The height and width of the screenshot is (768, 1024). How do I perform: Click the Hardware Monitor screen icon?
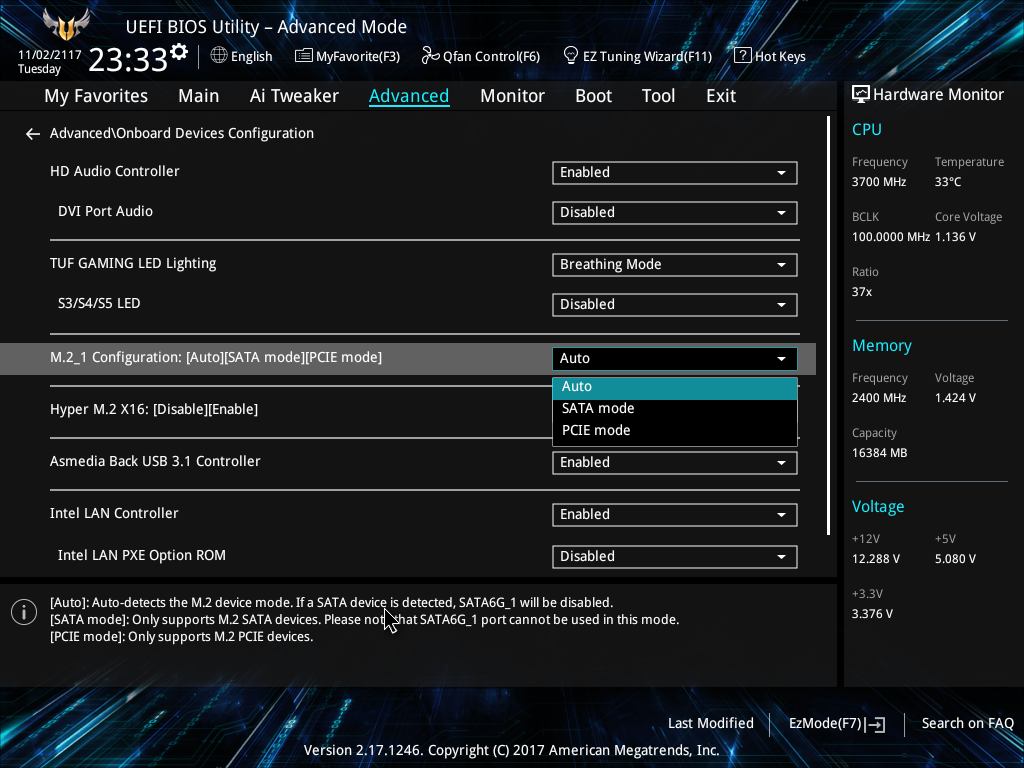861,95
